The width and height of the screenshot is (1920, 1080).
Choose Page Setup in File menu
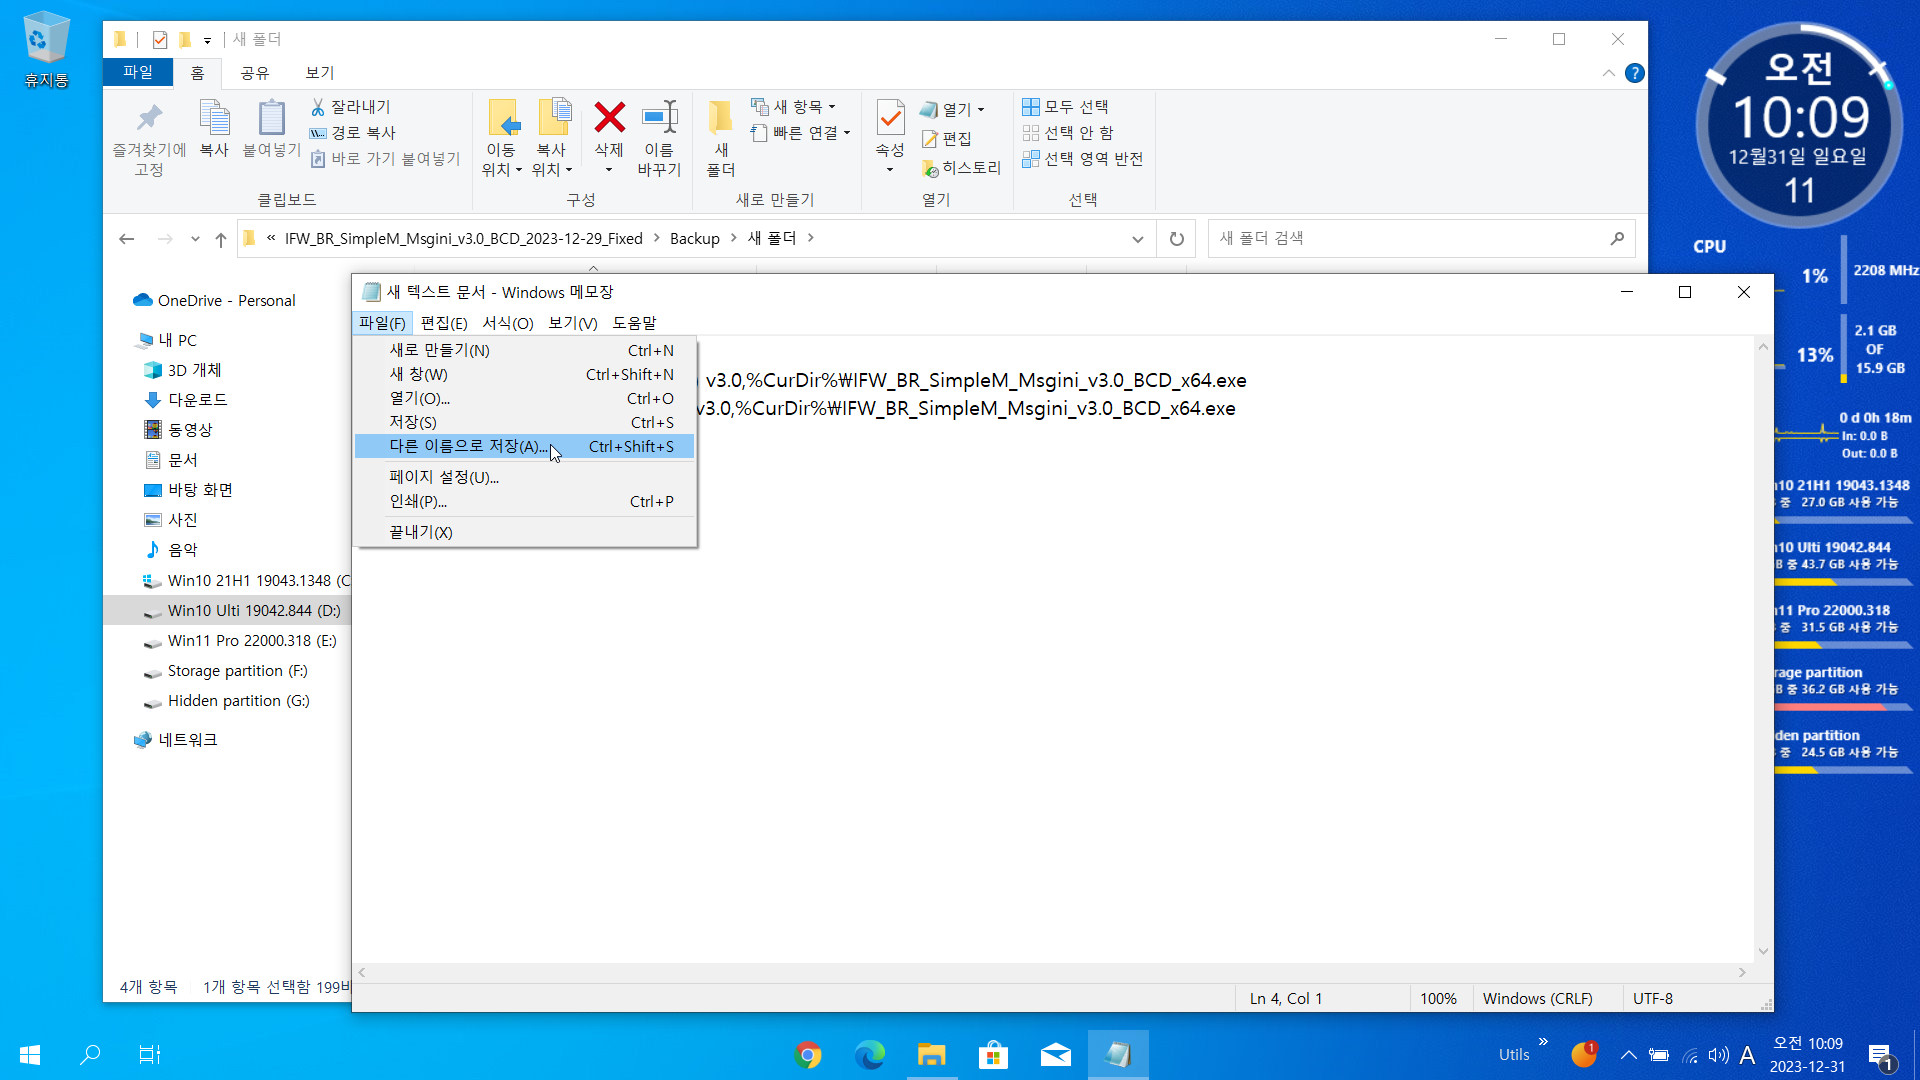tap(524, 478)
